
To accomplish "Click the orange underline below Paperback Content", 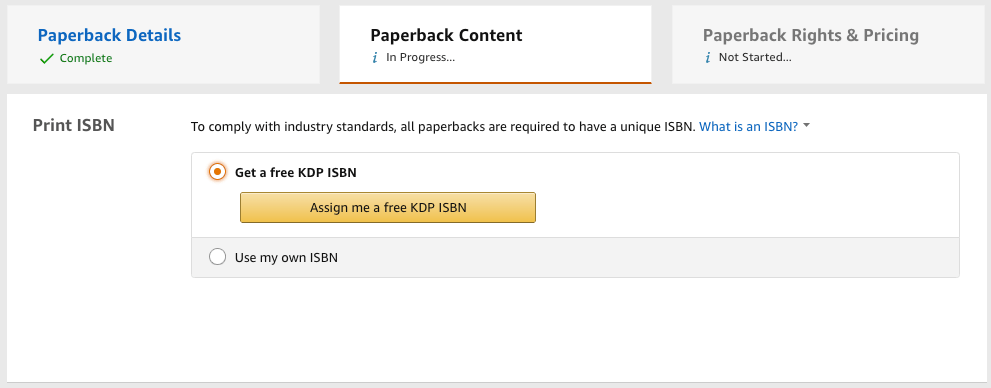I will click(496, 83).
